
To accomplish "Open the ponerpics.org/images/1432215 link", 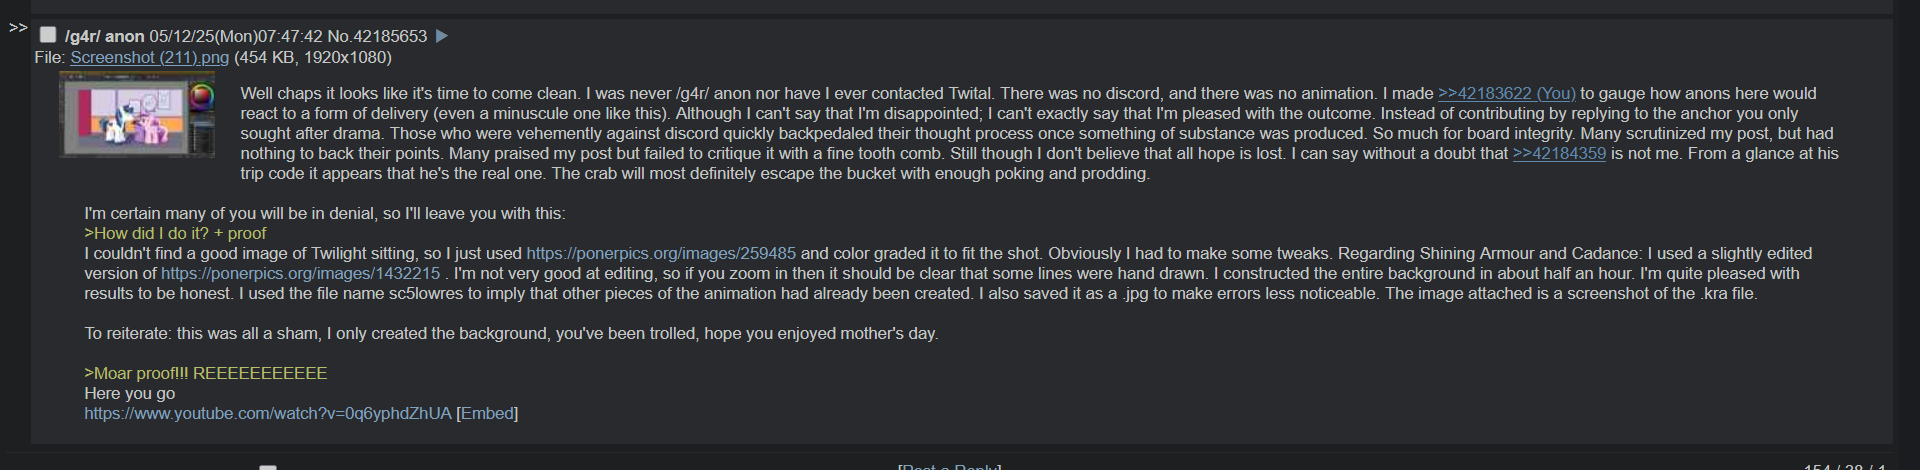I will click(300, 274).
